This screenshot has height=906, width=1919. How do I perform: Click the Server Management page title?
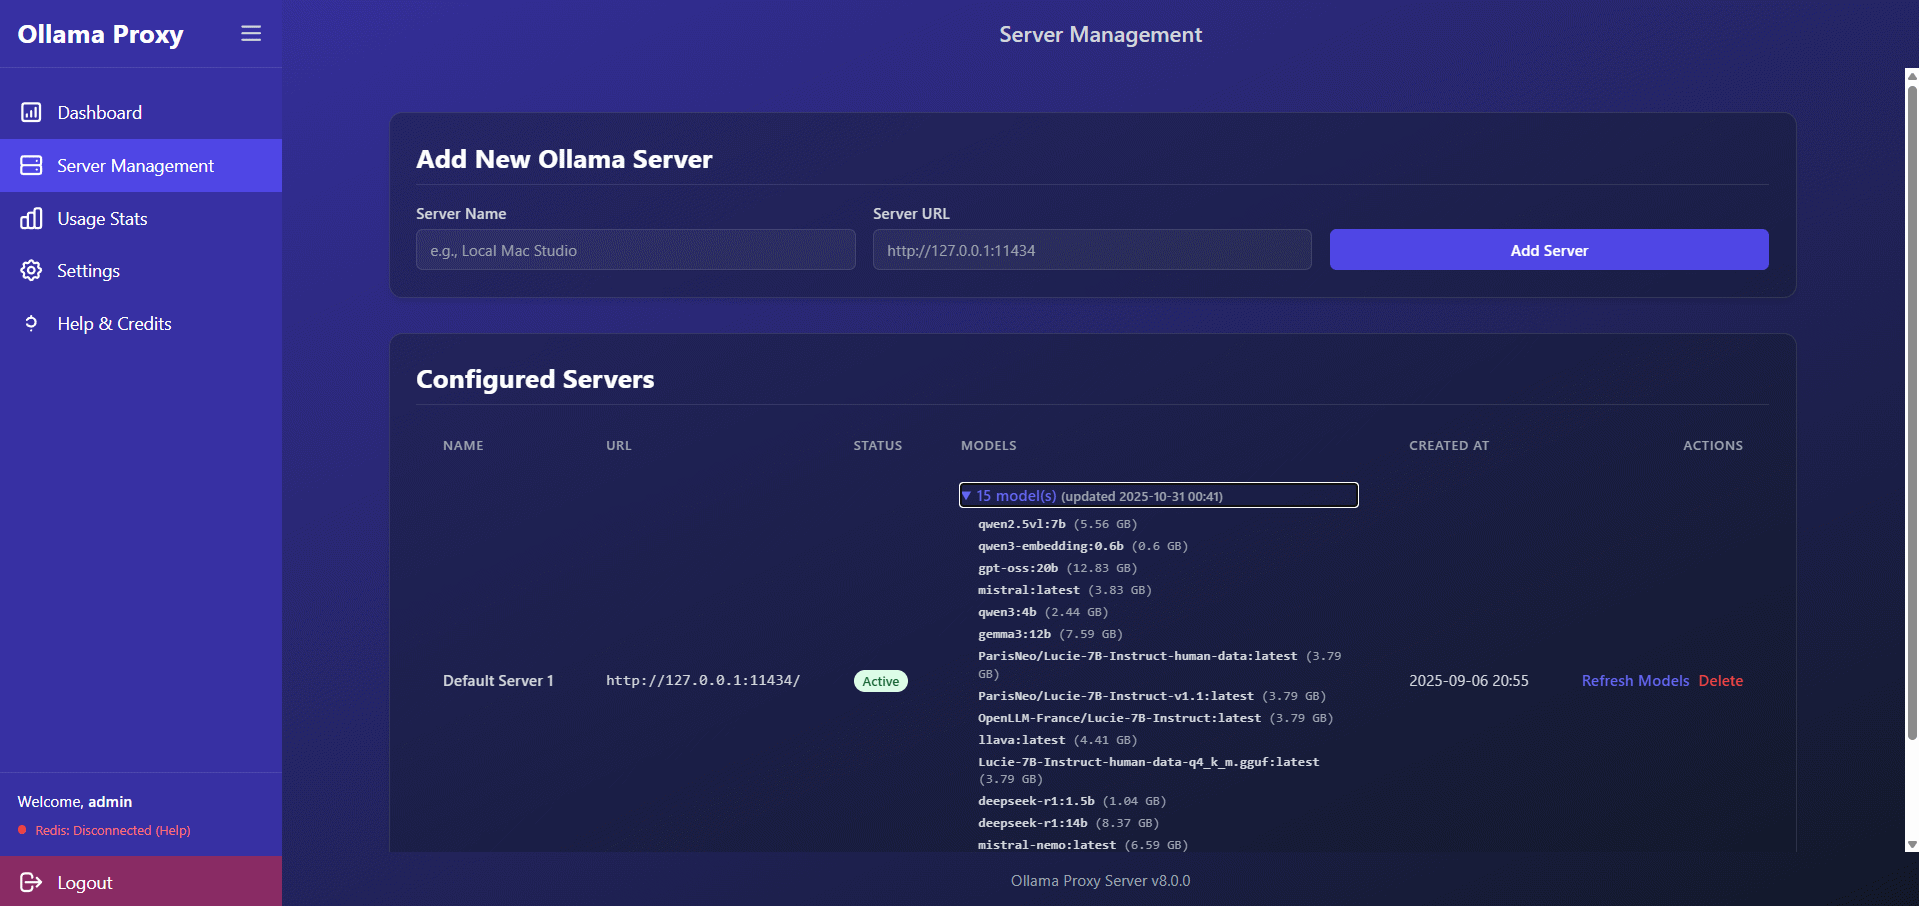(1100, 34)
